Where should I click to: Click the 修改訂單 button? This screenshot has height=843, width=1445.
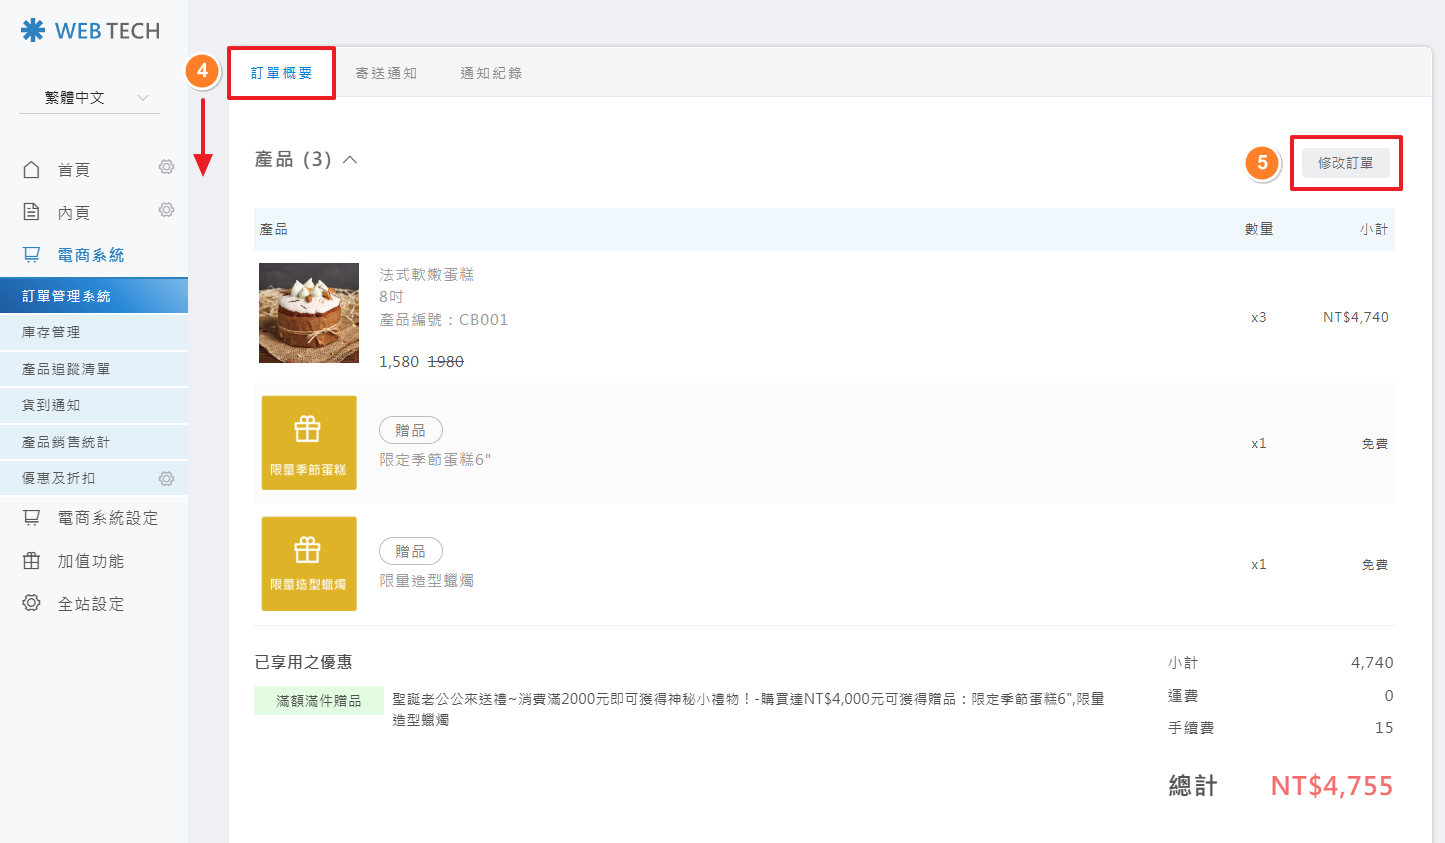1345,163
